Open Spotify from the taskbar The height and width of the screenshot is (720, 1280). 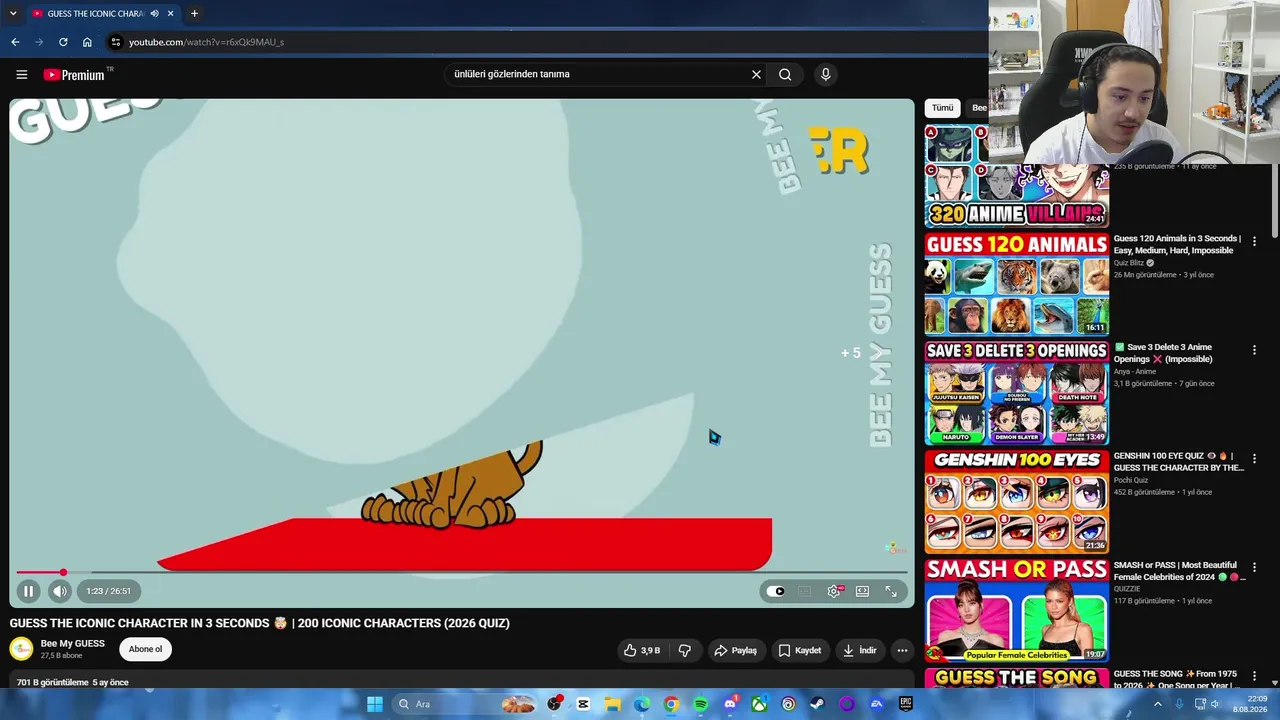click(700, 704)
